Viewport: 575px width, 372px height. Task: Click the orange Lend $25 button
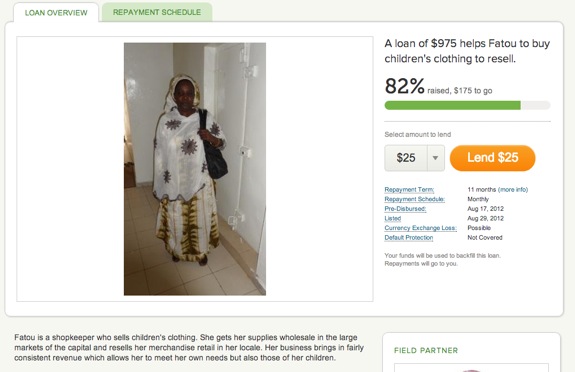(492, 158)
